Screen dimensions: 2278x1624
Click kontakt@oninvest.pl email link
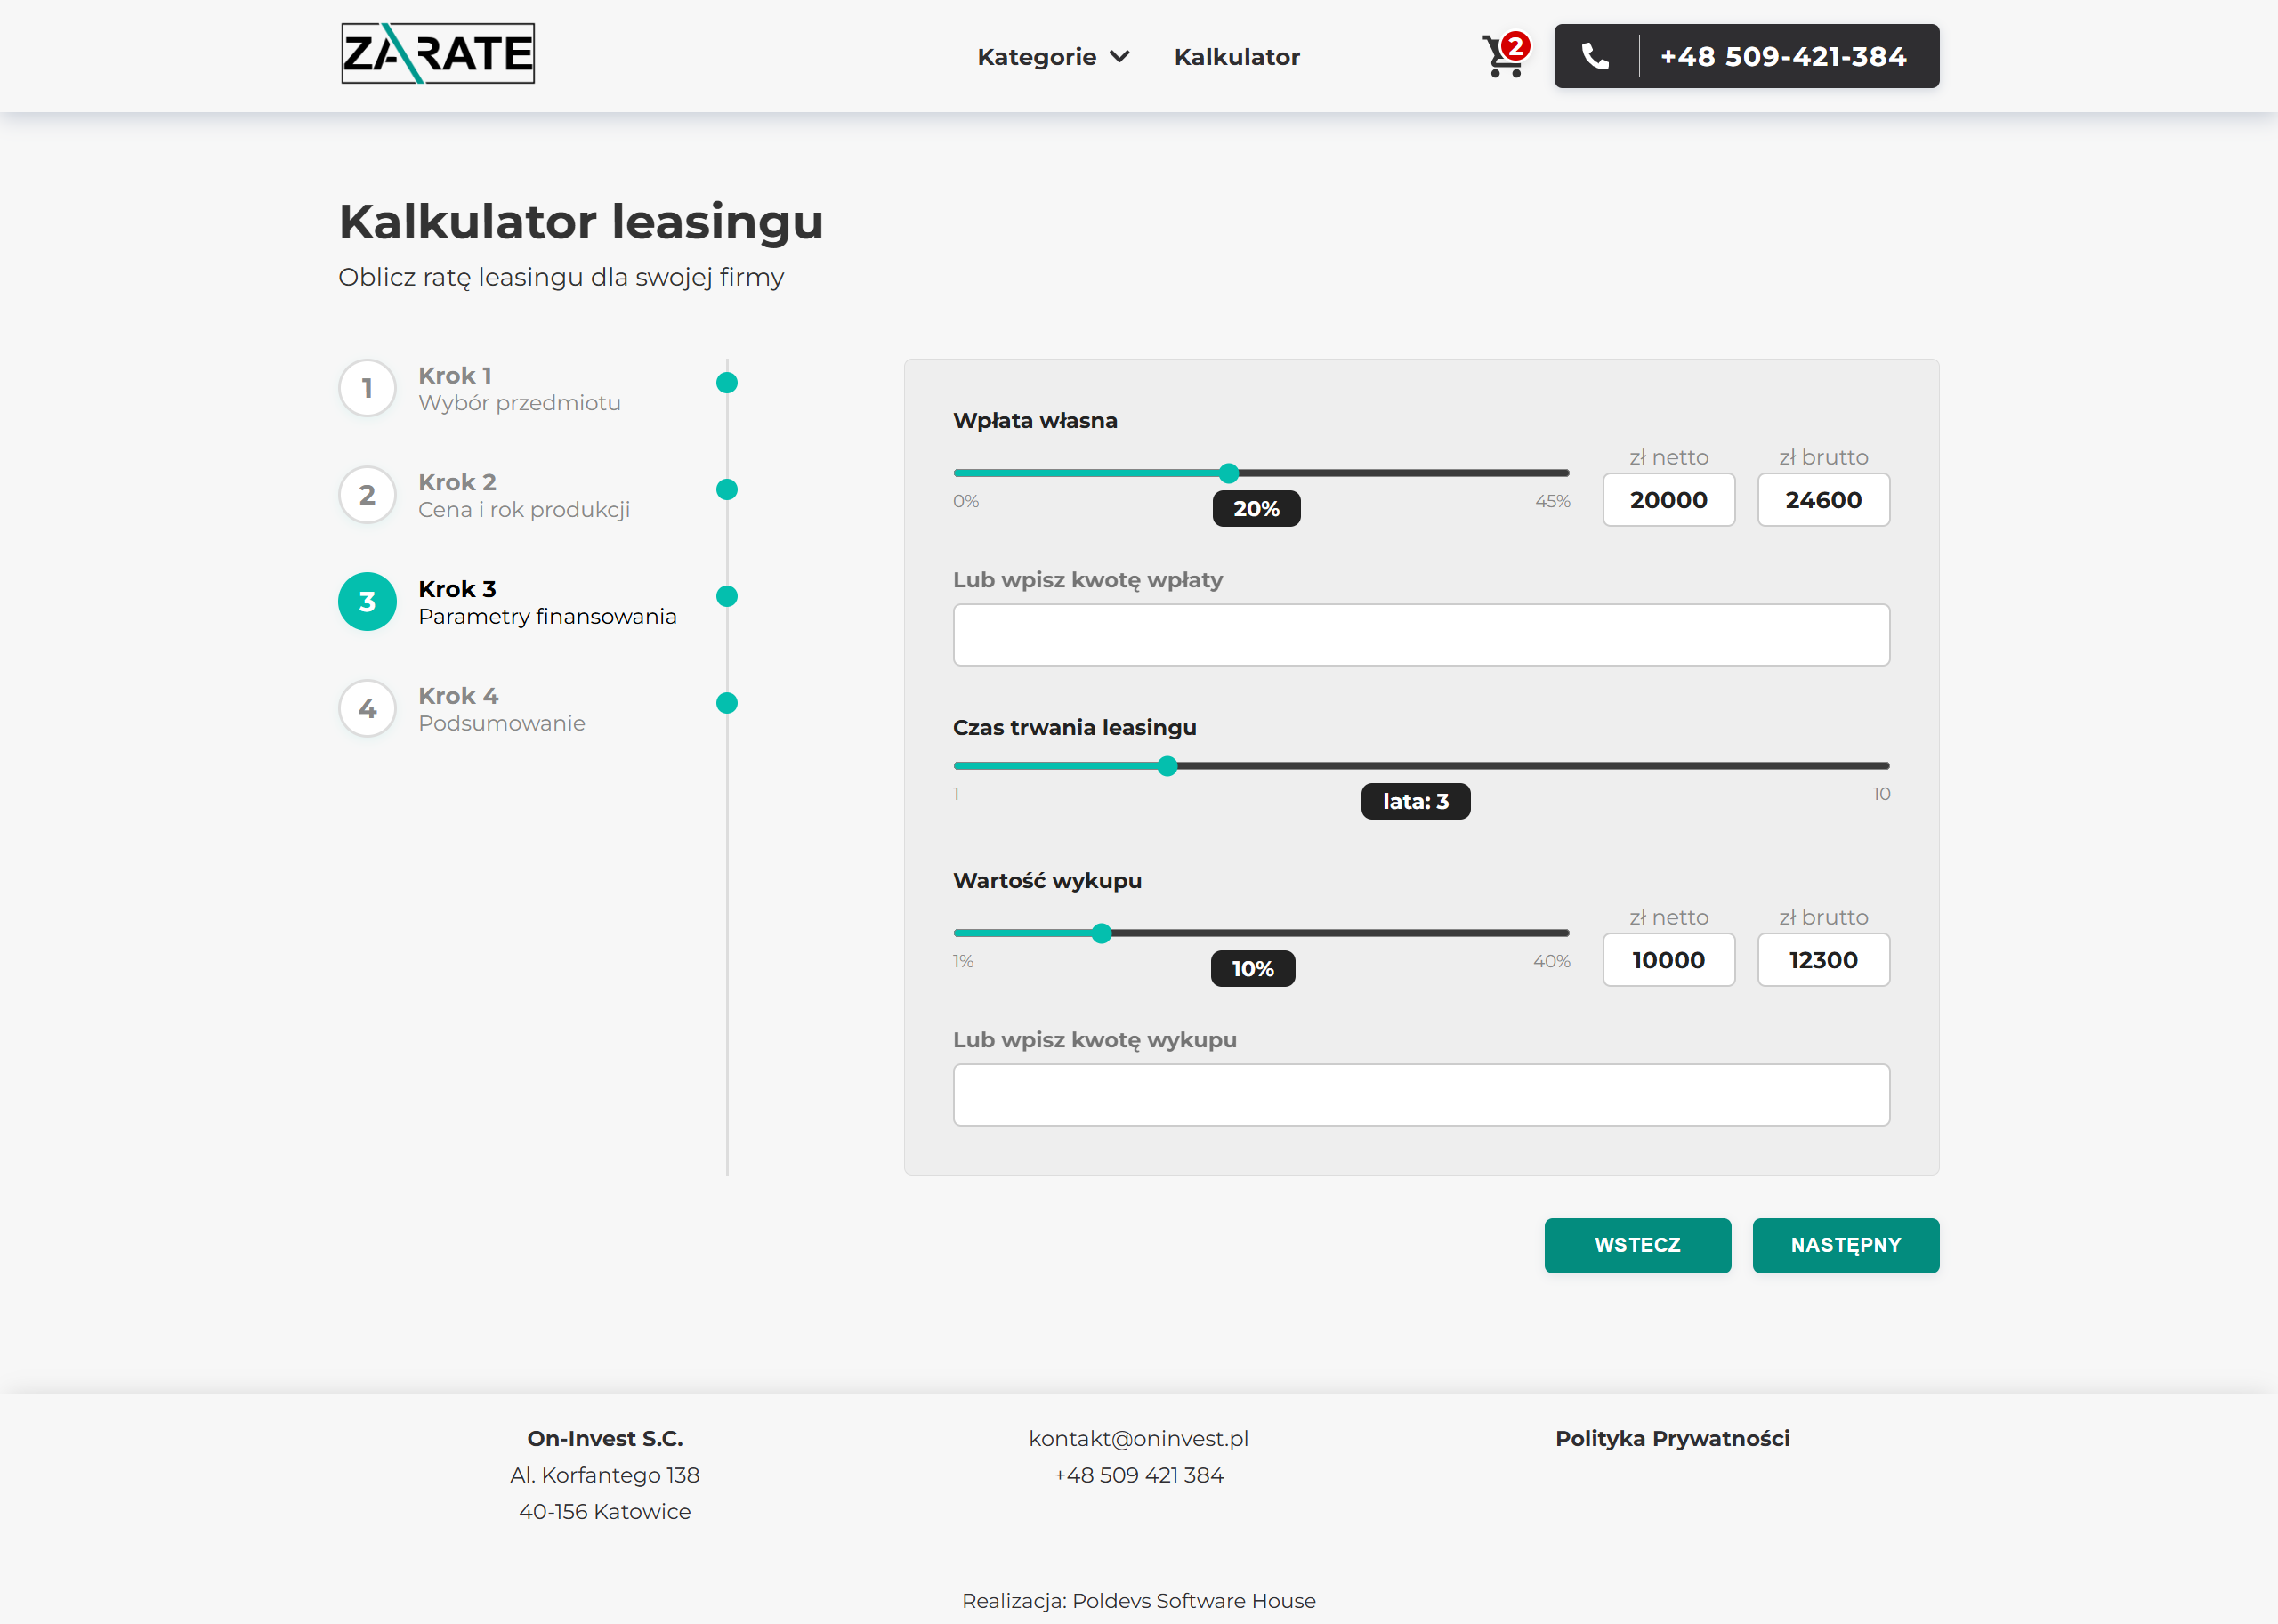(1138, 1438)
